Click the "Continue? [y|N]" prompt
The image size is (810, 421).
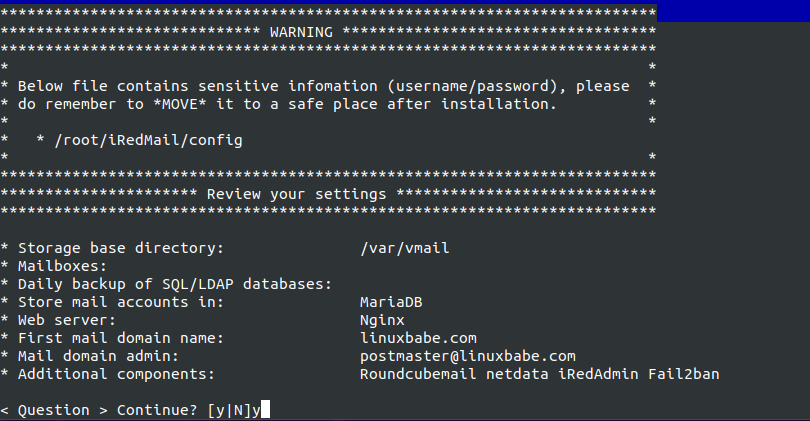[x=179, y=410]
